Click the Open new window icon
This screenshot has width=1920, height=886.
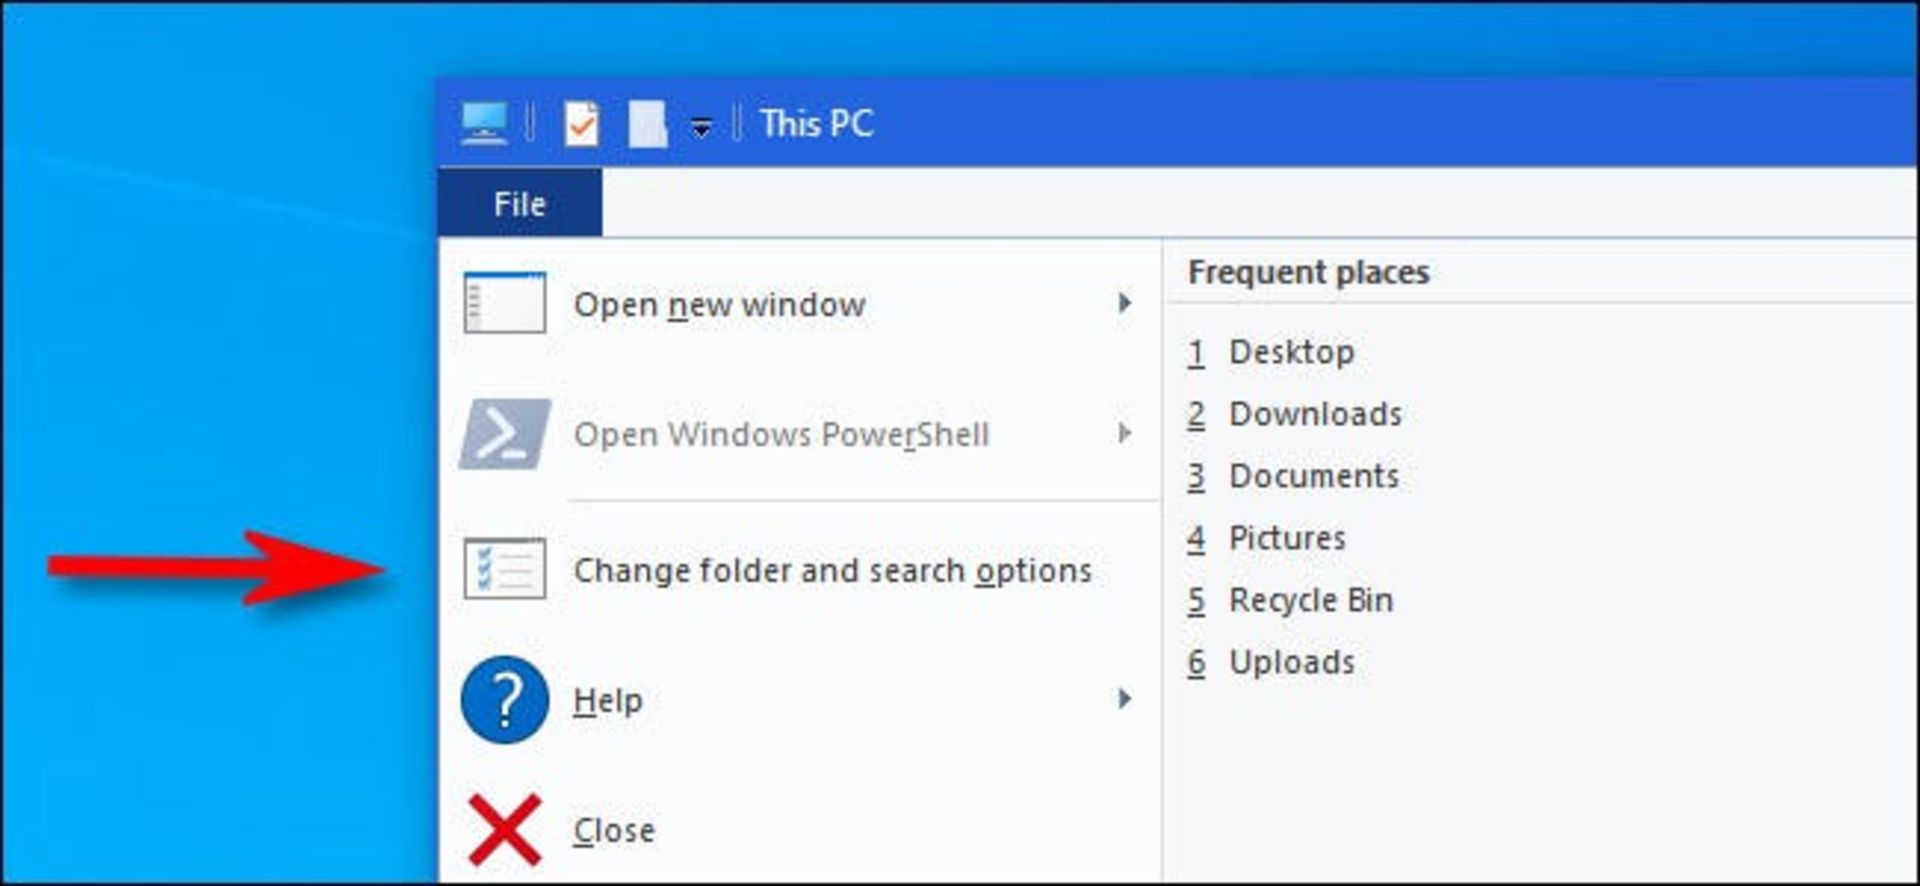[x=505, y=303]
